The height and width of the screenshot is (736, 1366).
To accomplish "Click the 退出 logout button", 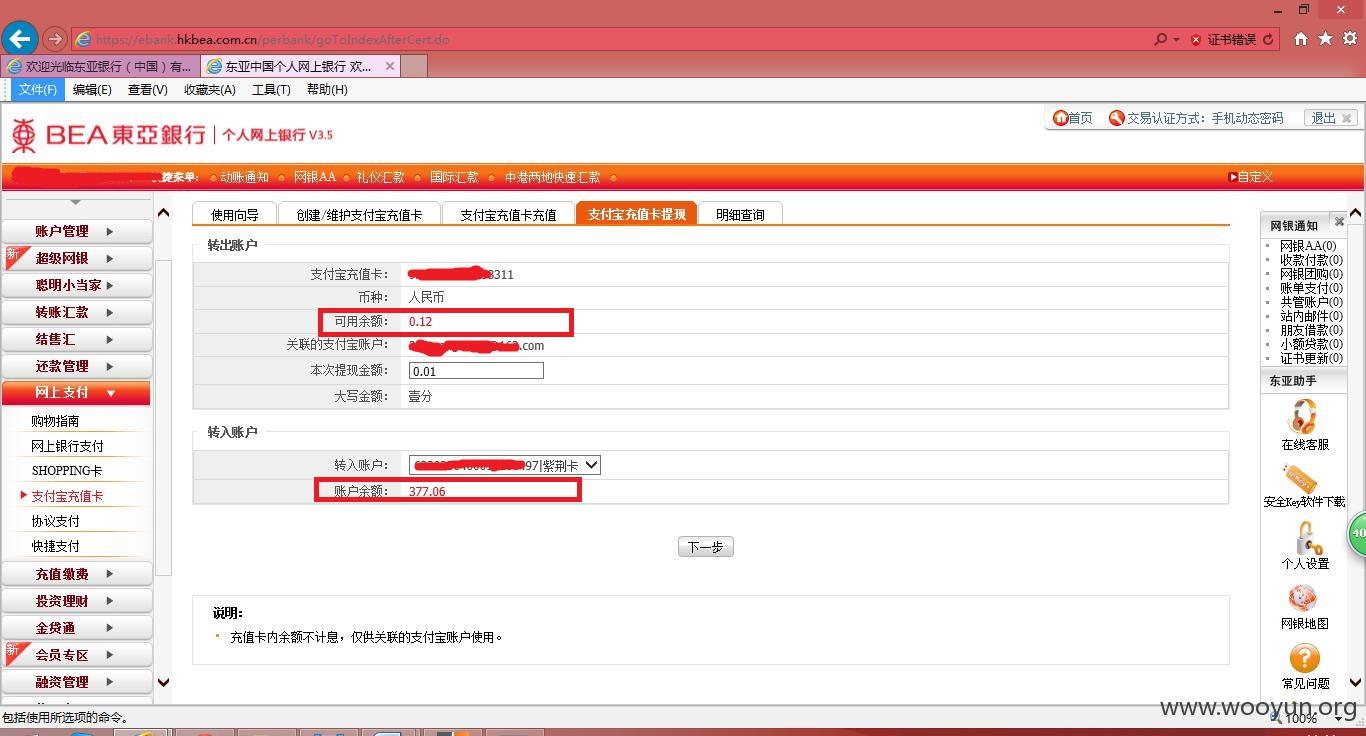I will click(x=1331, y=118).
